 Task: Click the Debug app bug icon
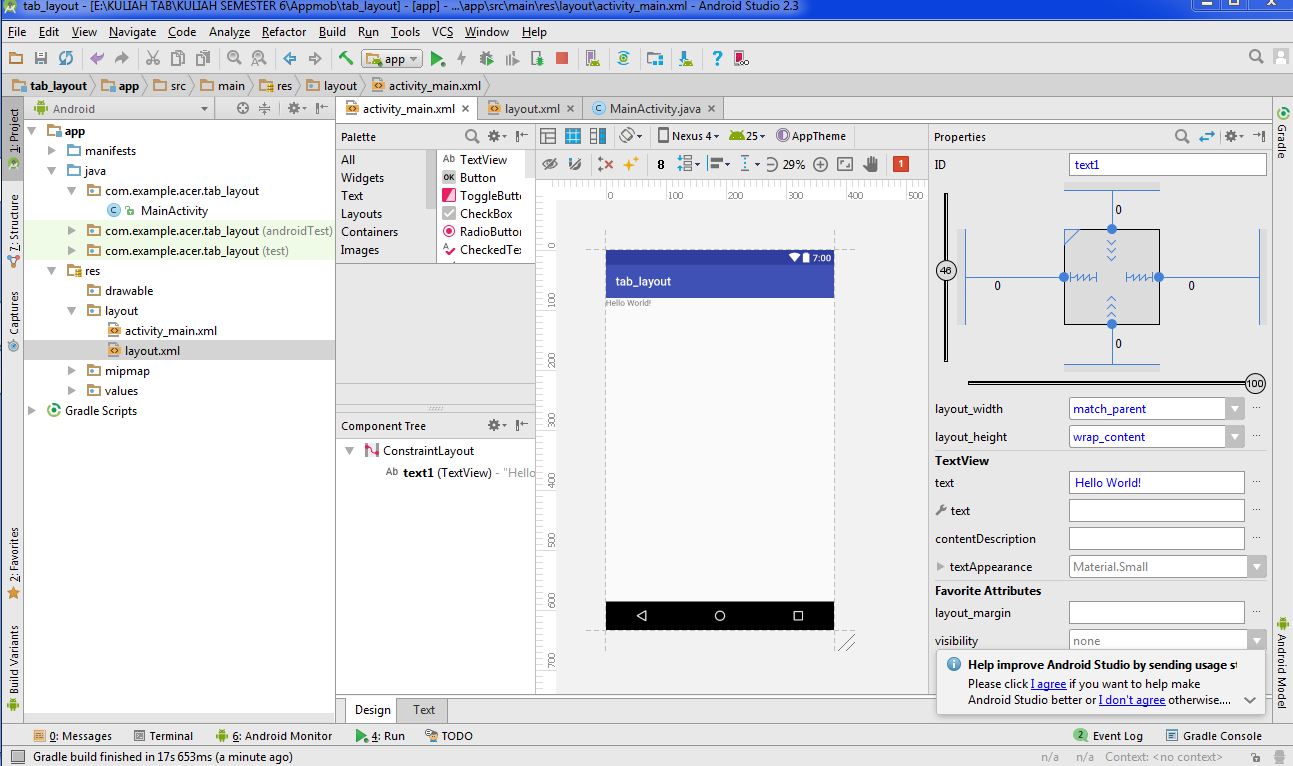coord(487,59)
